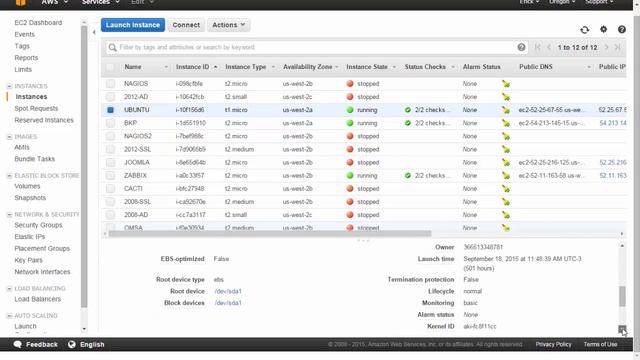Viewport: 640px width, 360px height.
Task: Click the alarm icon for 2008-SSL row
Action: 506,202
